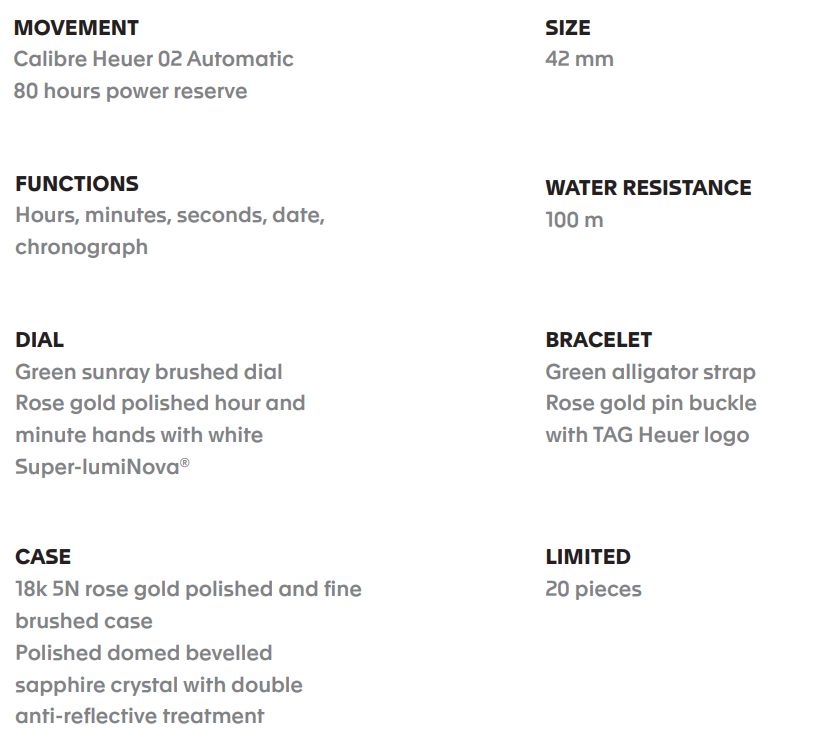Screen dimensions: 820x745
Task: Select the 20 pieces value
Action: click(594, 590)
